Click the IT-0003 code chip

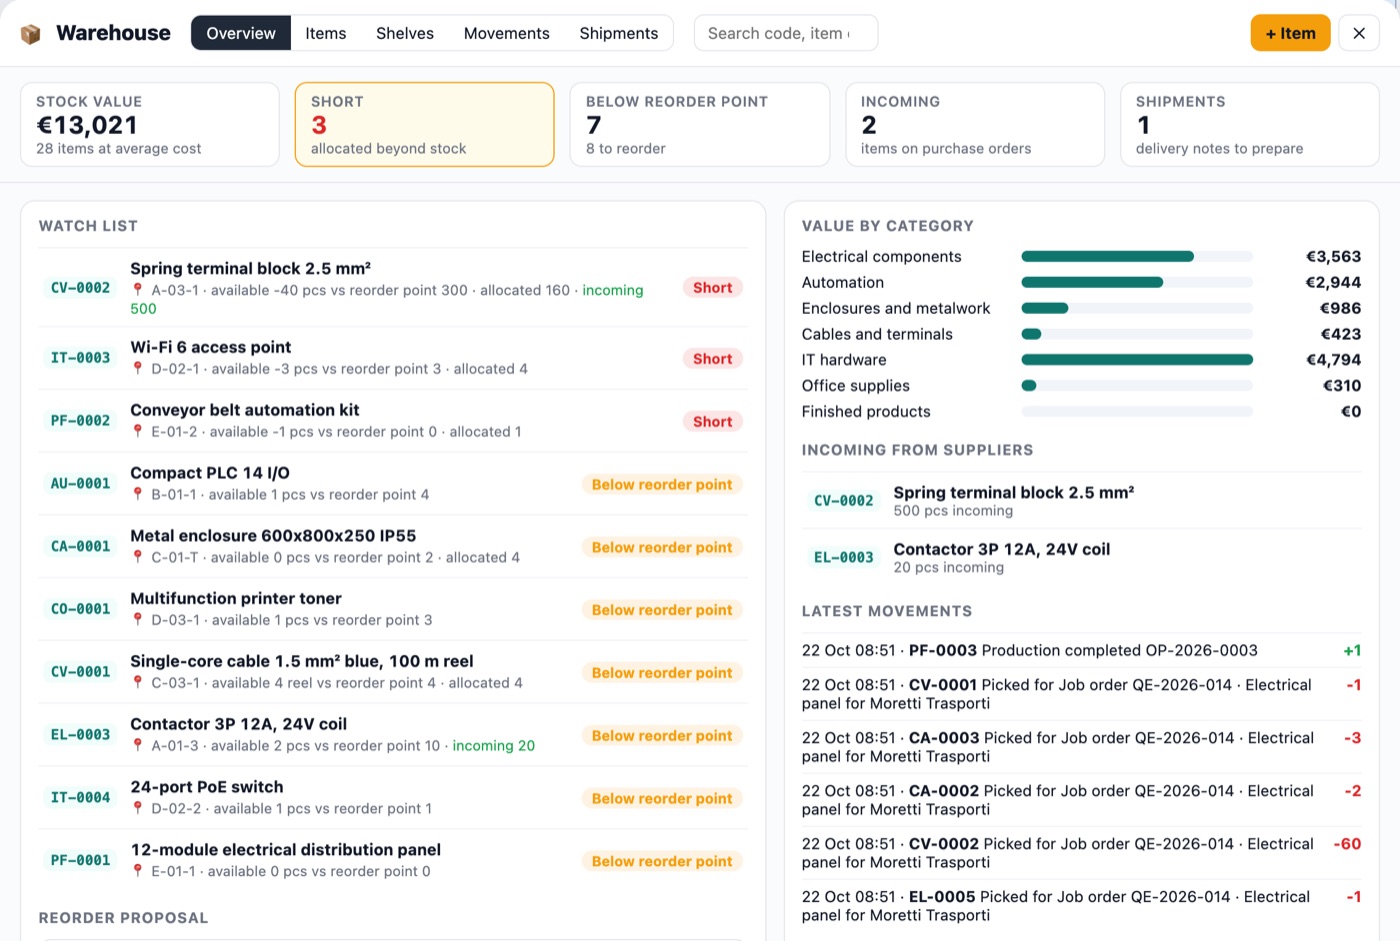pyautogui.click(x=81, y=358)
